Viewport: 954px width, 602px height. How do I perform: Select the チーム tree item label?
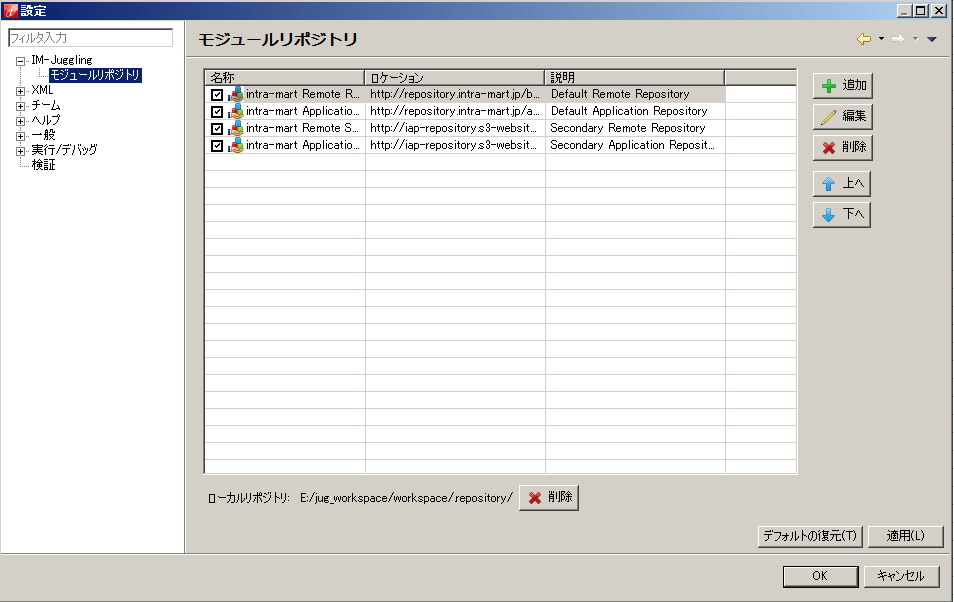(x=46, y=105)
